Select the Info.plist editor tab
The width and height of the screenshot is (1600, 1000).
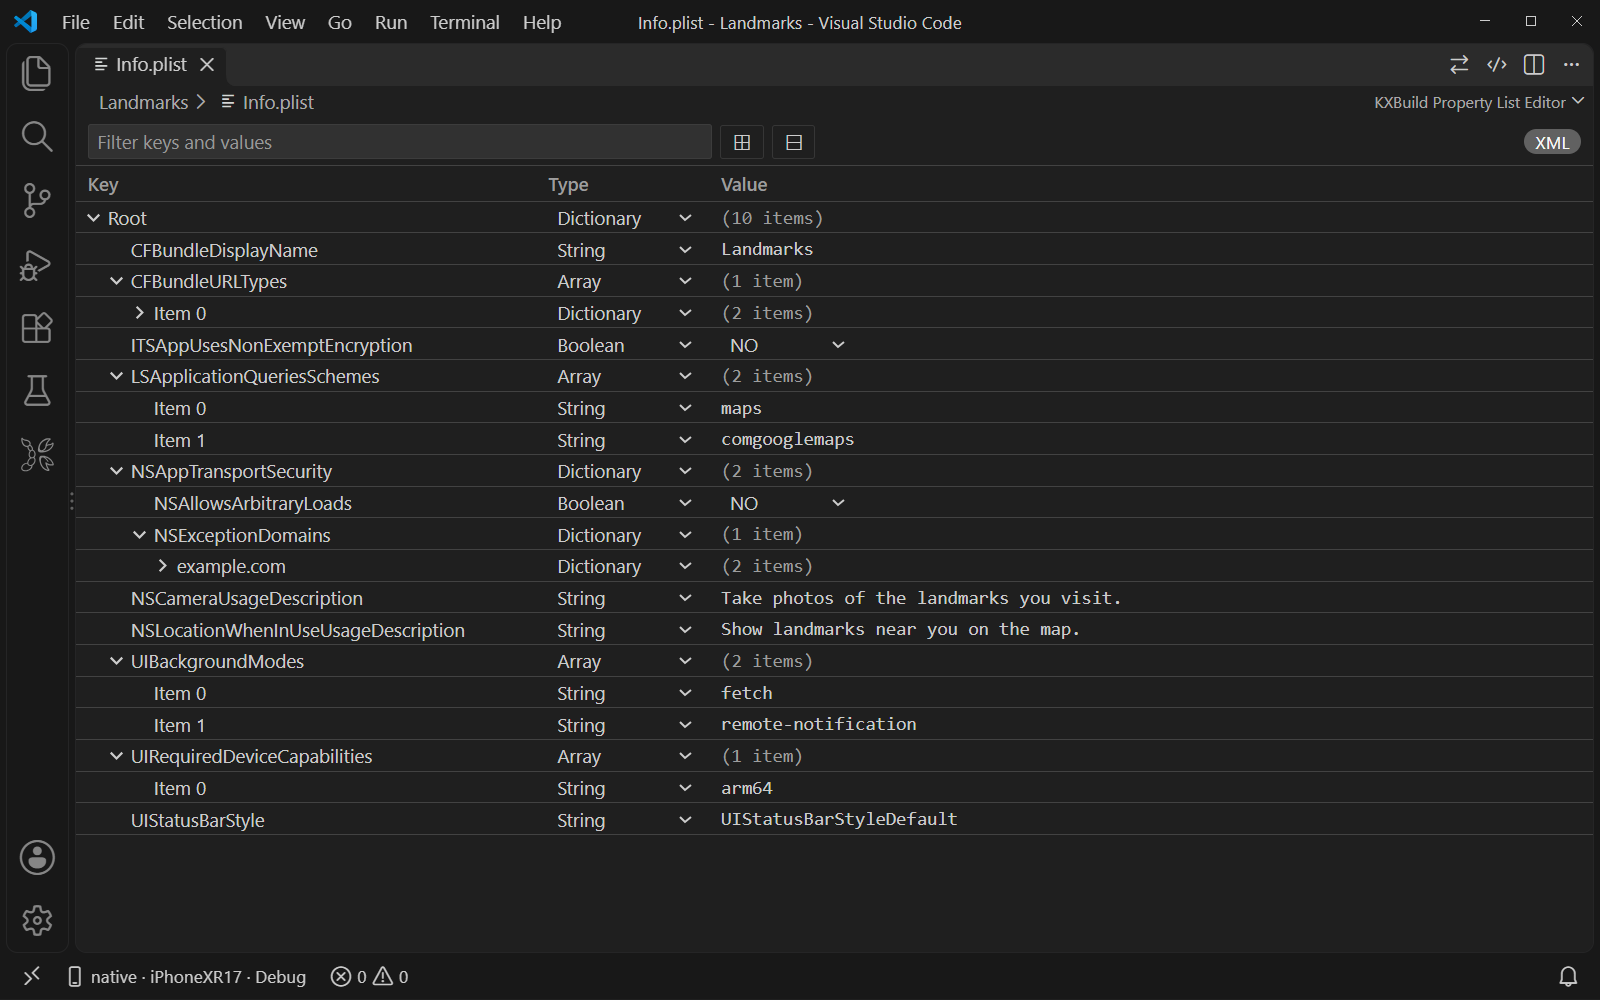pyautogui.click(x=152, y=64)
